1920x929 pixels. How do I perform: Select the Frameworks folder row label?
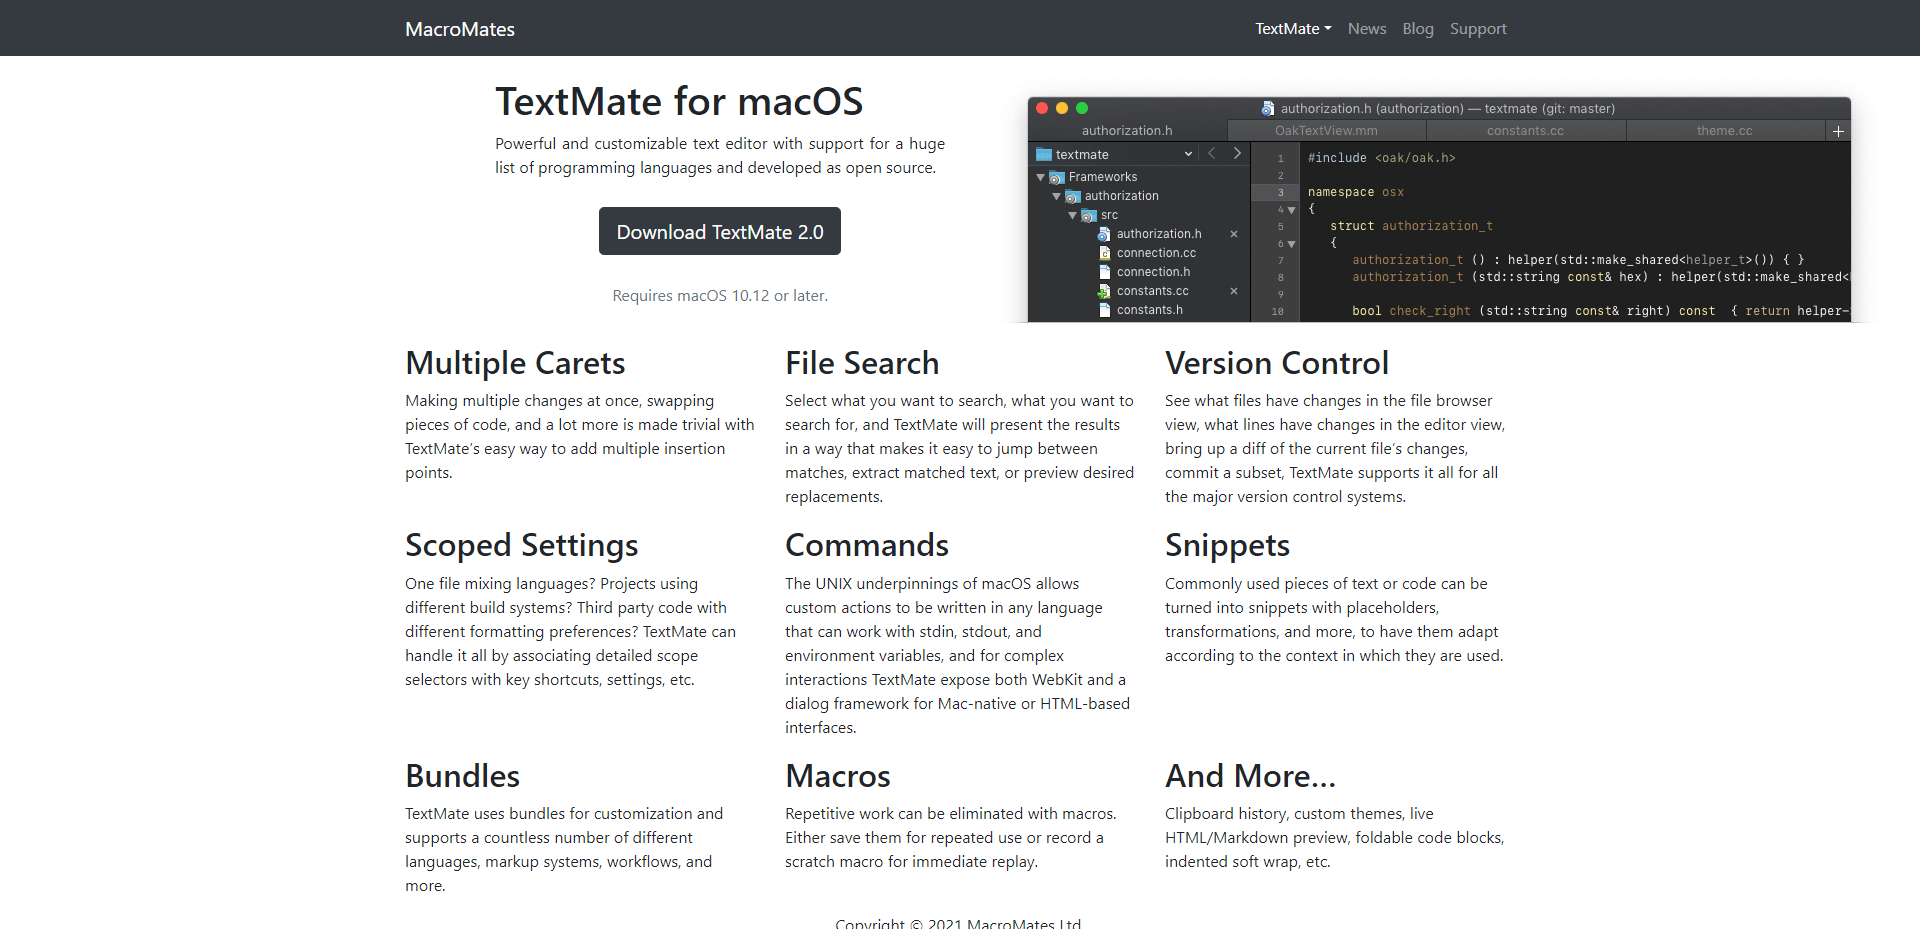[1103, 177]
